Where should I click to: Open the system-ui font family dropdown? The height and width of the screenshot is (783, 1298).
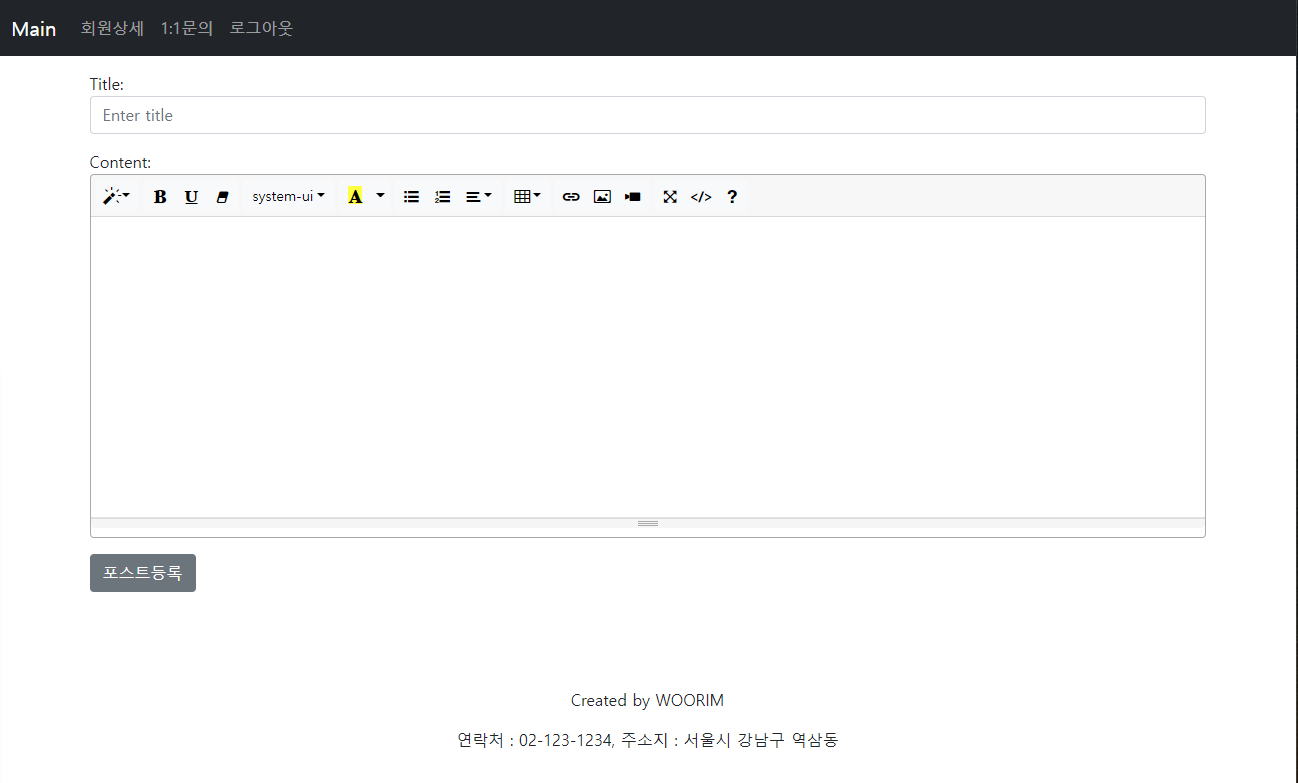click(288, 196)
